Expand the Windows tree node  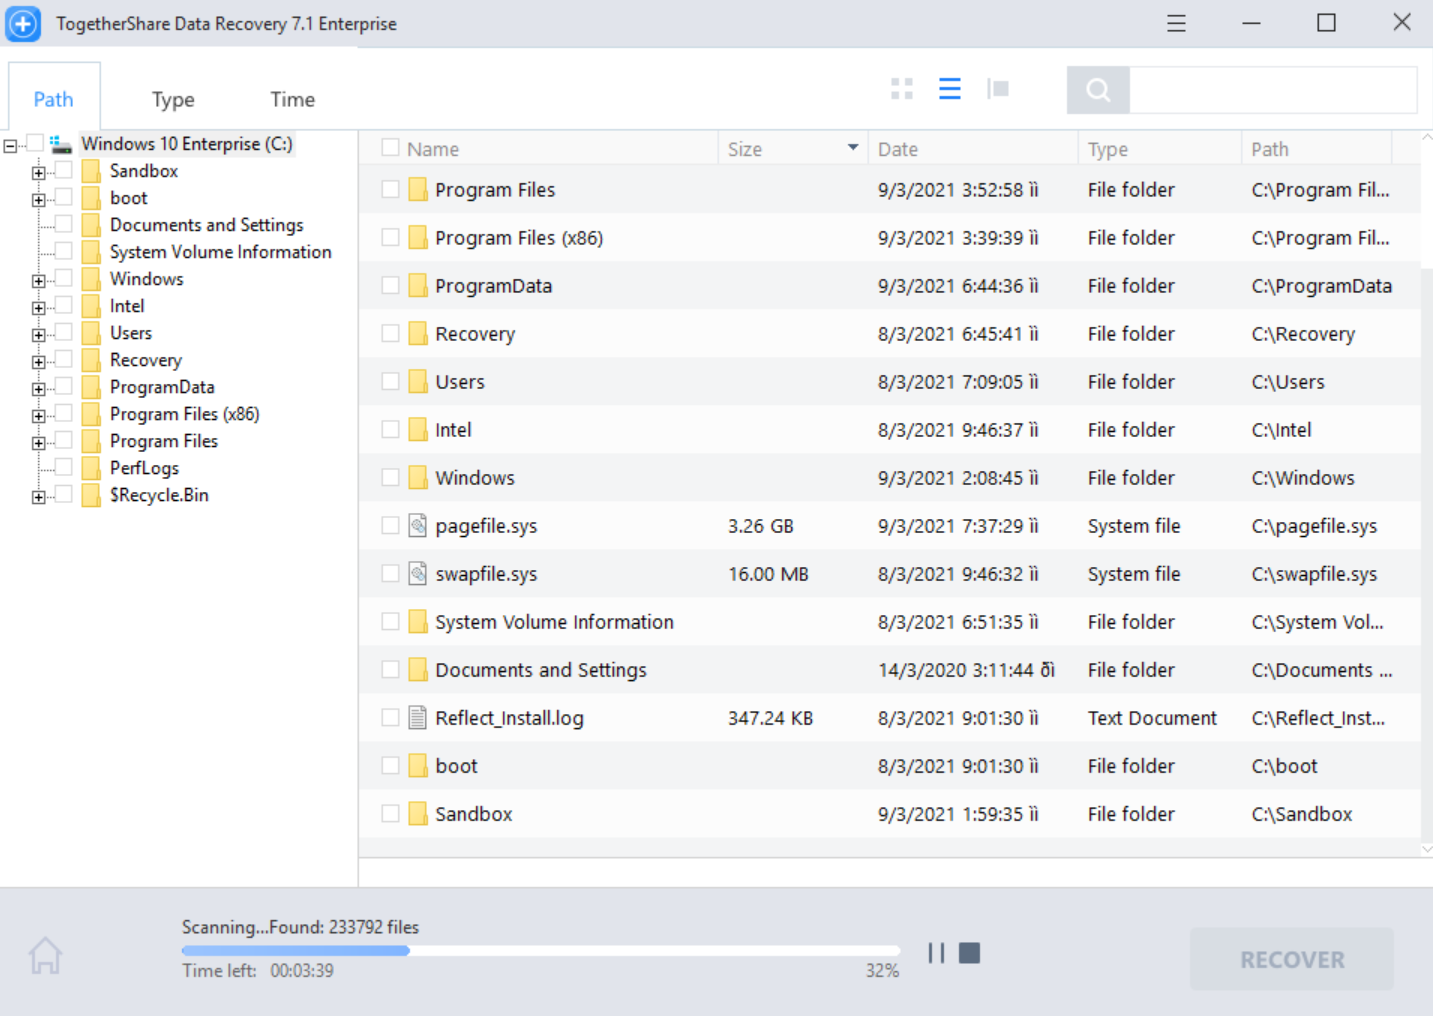38,281
